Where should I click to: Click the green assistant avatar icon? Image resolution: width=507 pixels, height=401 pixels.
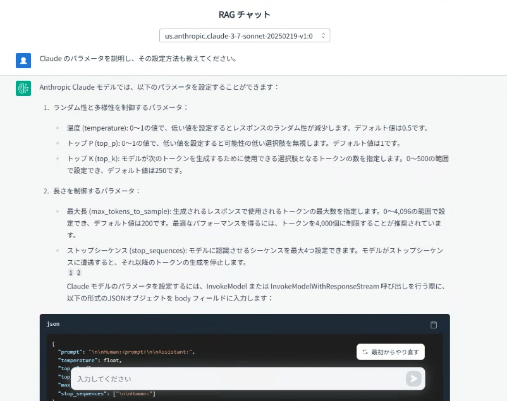click(x=23, y=88)
